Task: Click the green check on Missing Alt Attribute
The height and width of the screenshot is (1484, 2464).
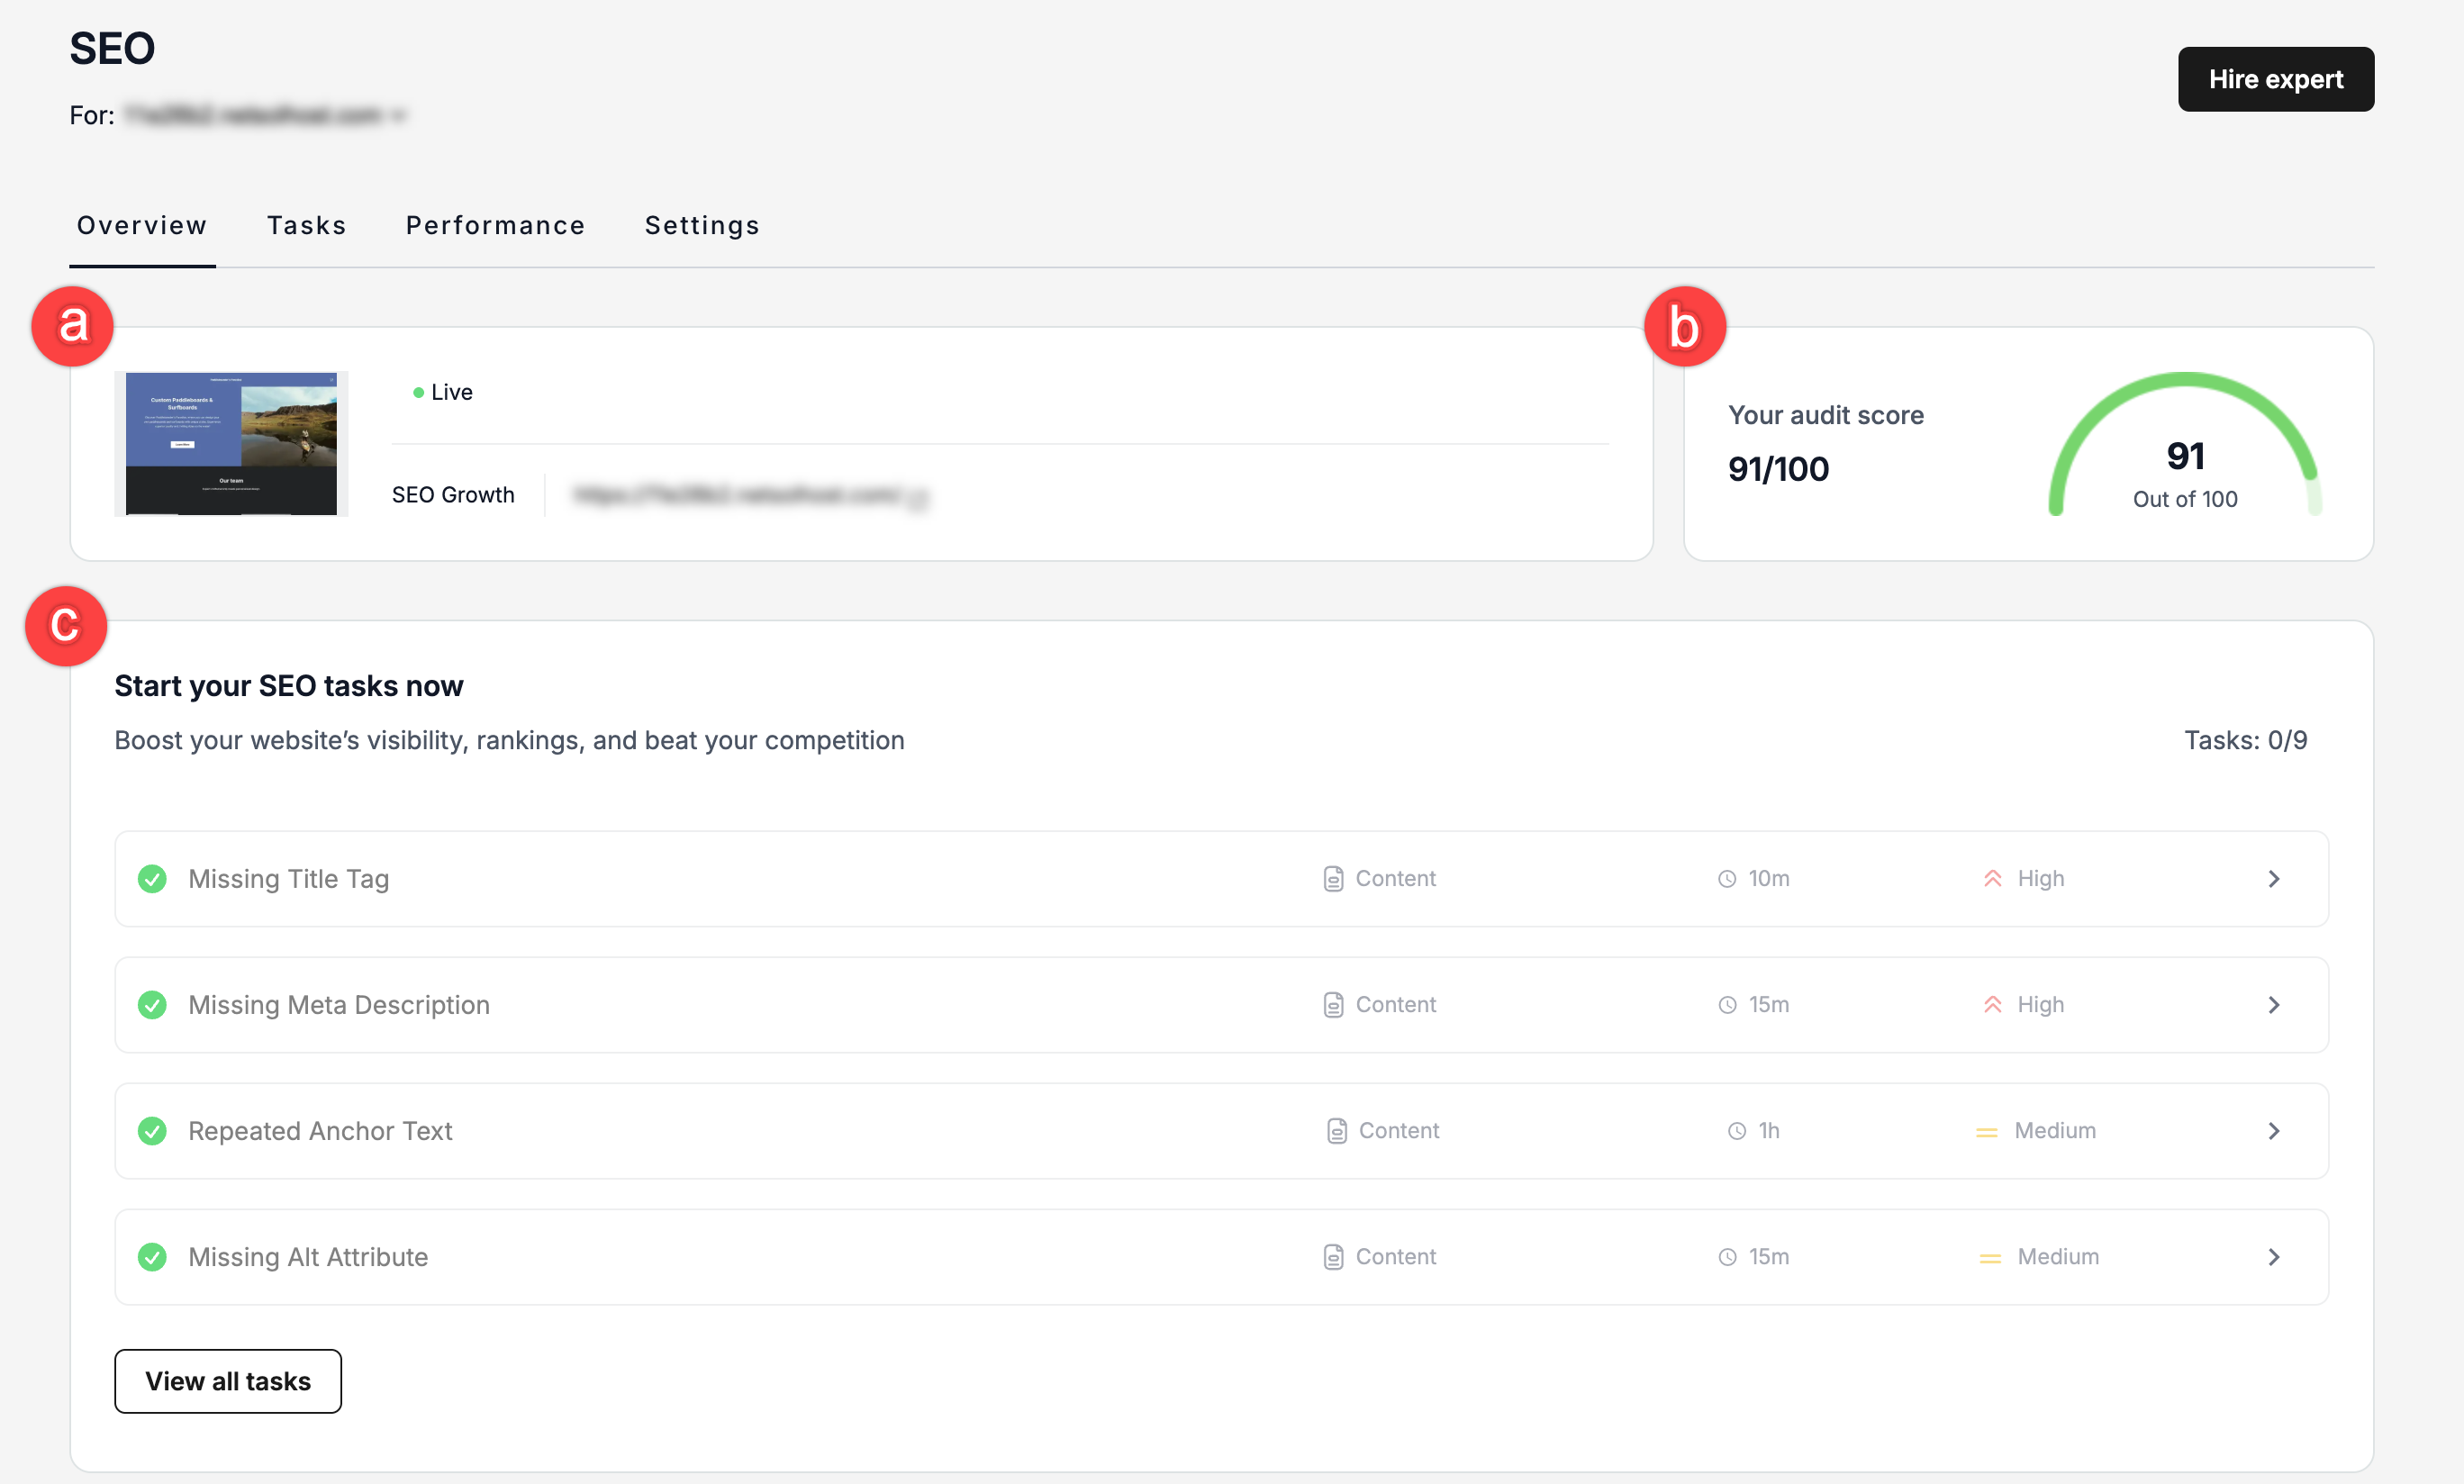Action: [152, 1257]
